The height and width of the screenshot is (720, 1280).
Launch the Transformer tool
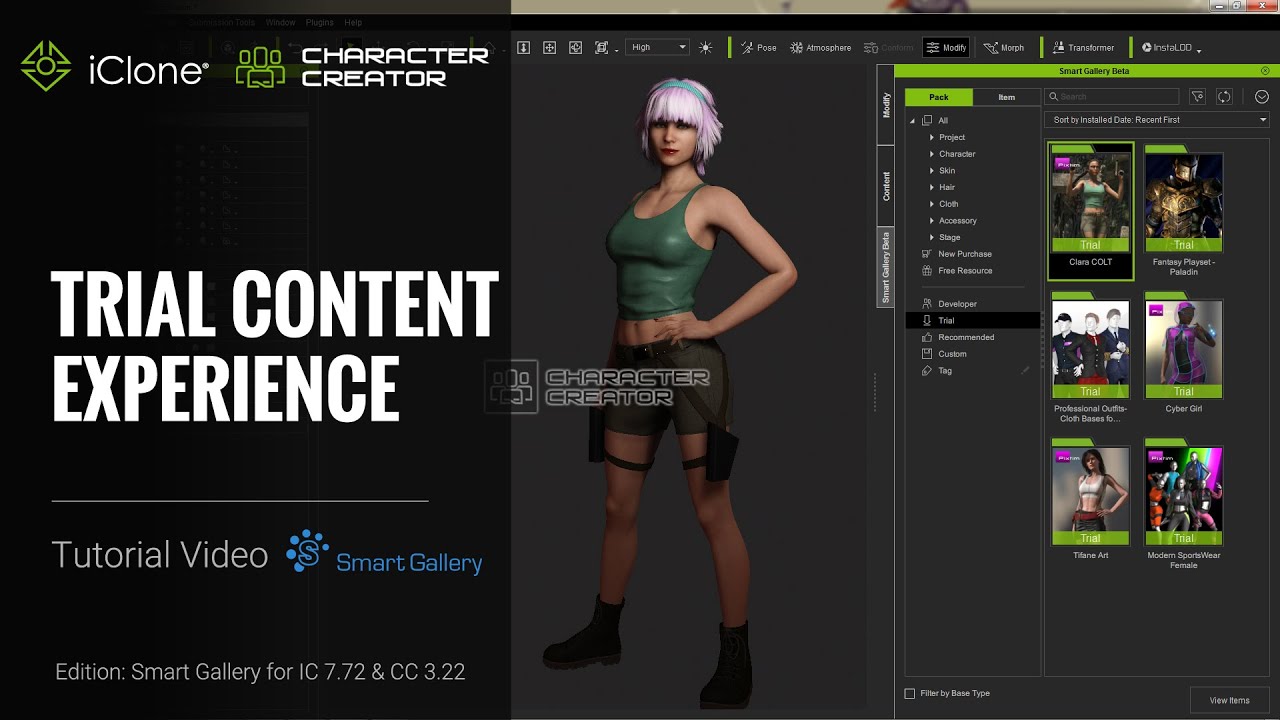pyautogui.click(x=1082, y=47)
